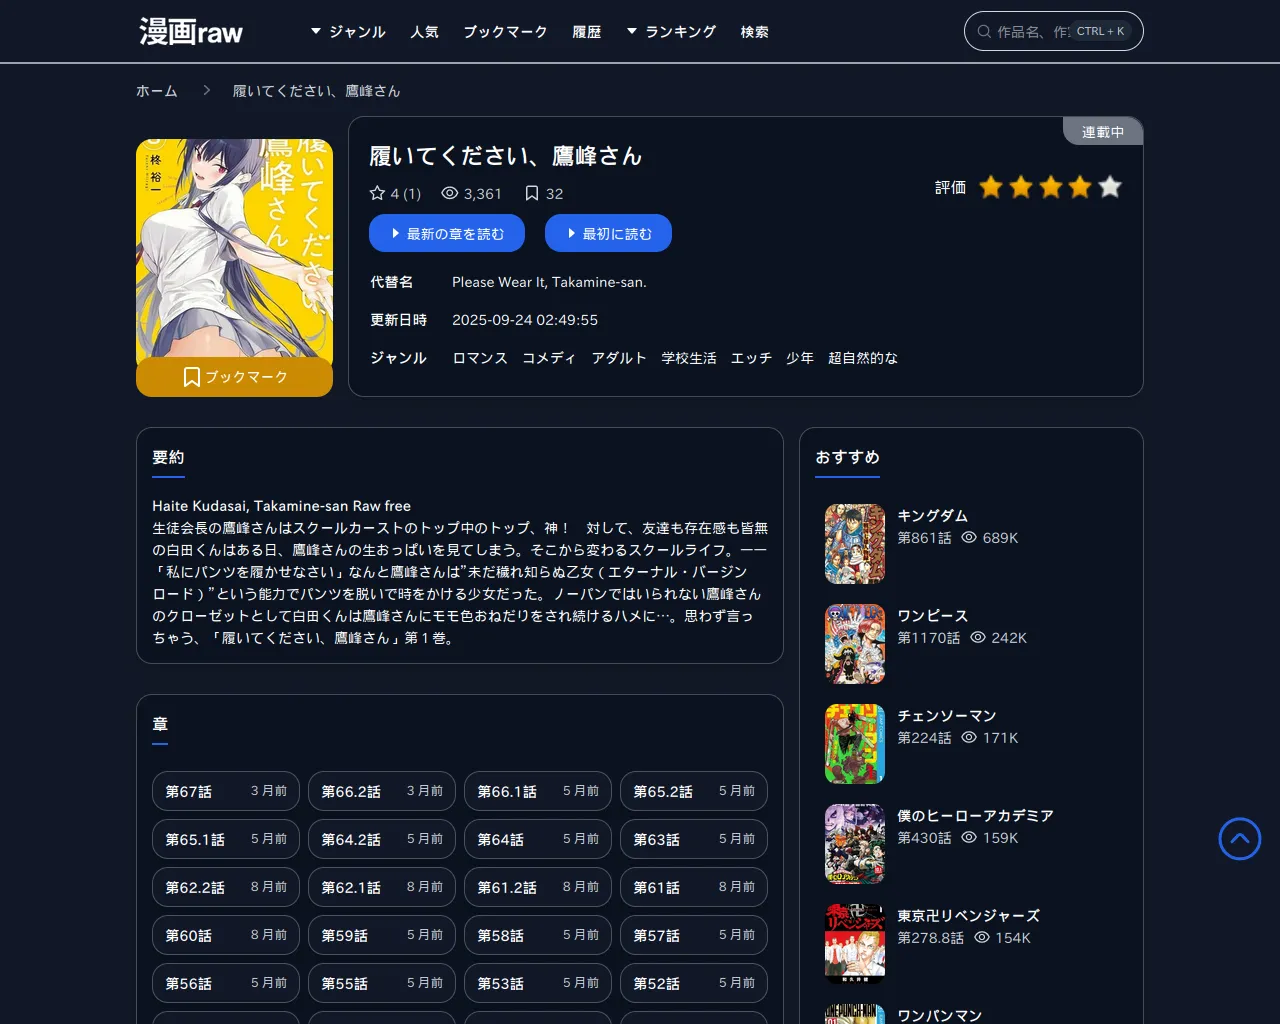
Task: Open chapter 第65.1話
Action: point(226,839)
